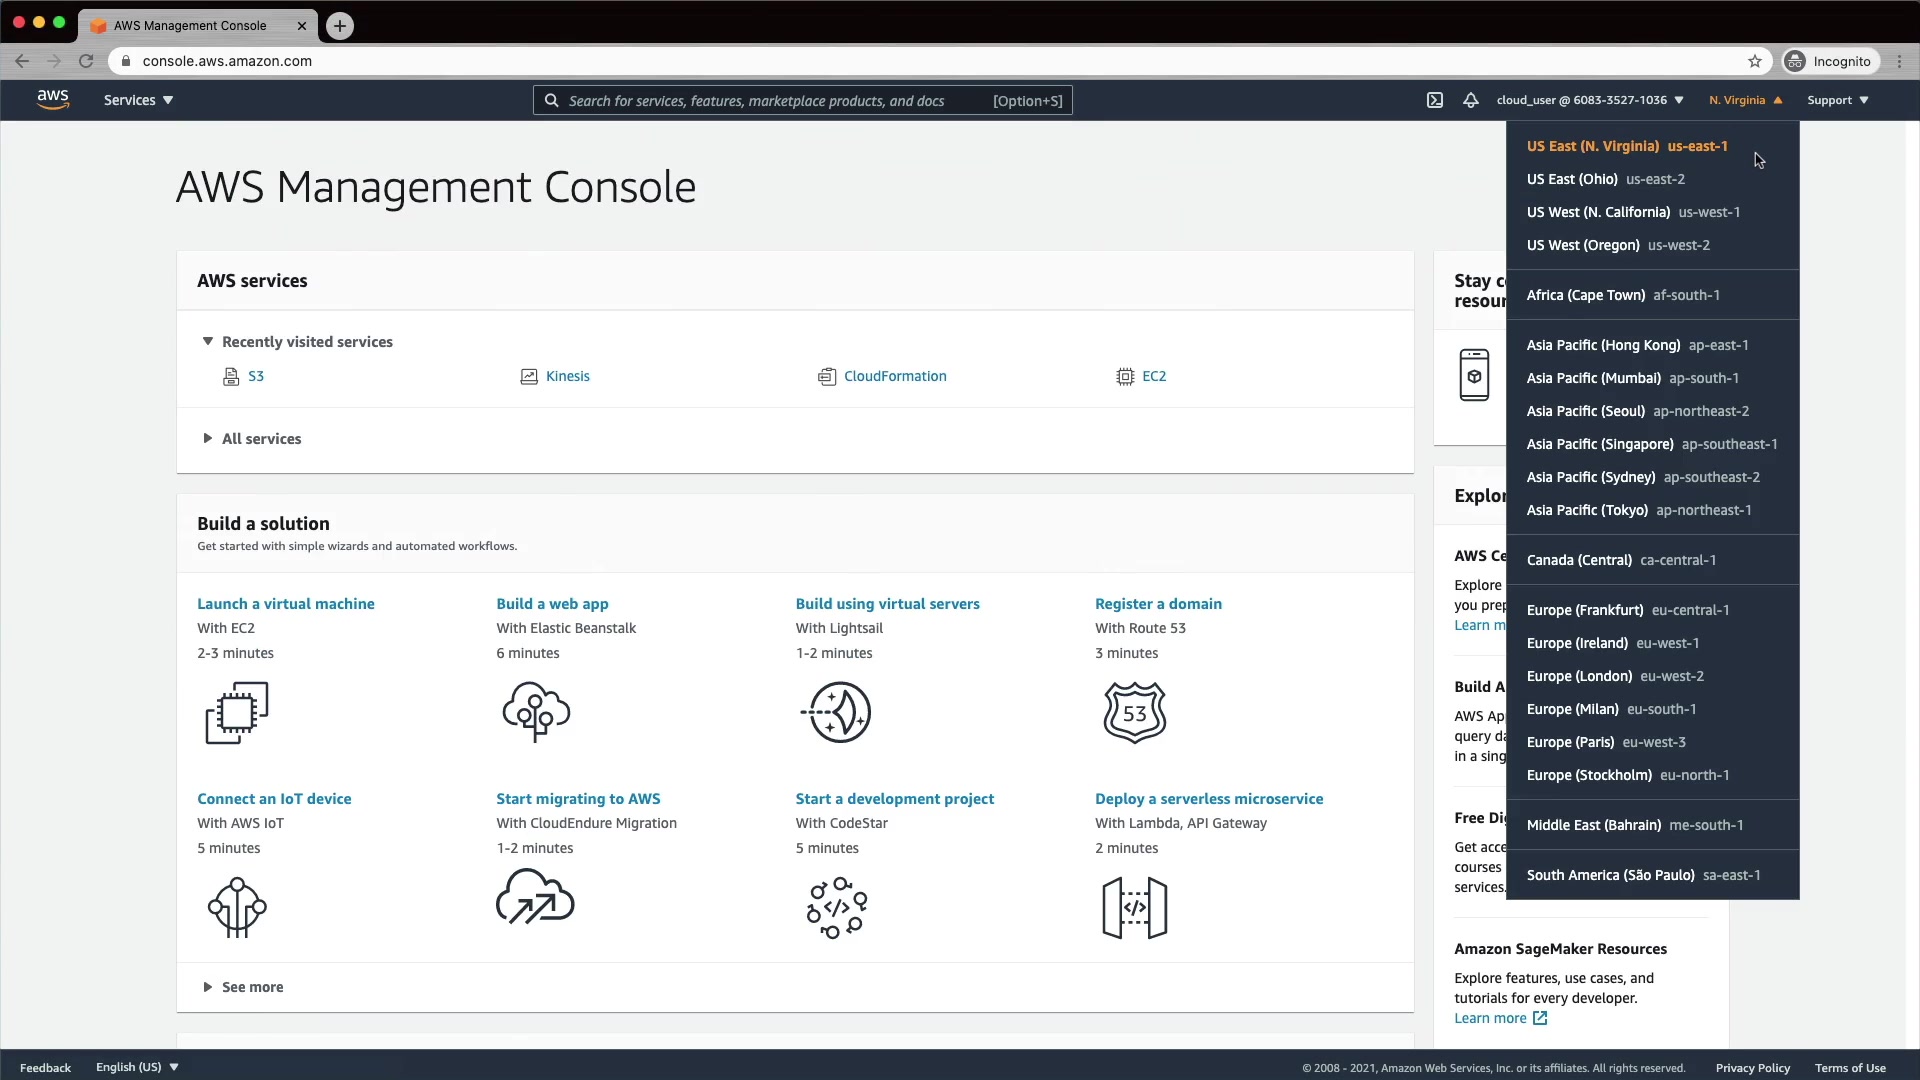Click the notifications bell icon
Viewport: 1920px width, 1080px height.
pyautogui.click(x=1470, y=100)
